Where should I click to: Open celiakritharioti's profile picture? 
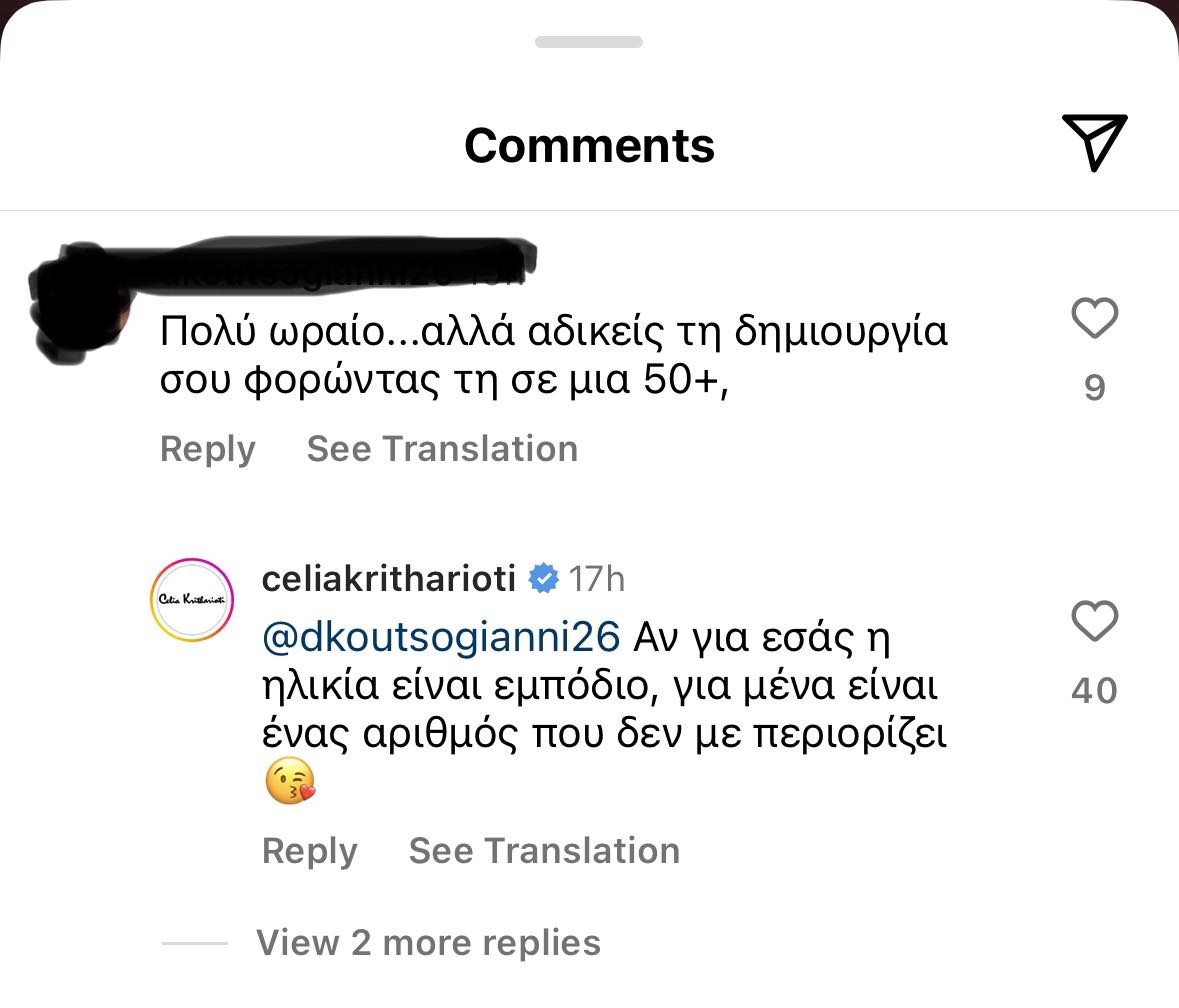[x=191, y=599]
